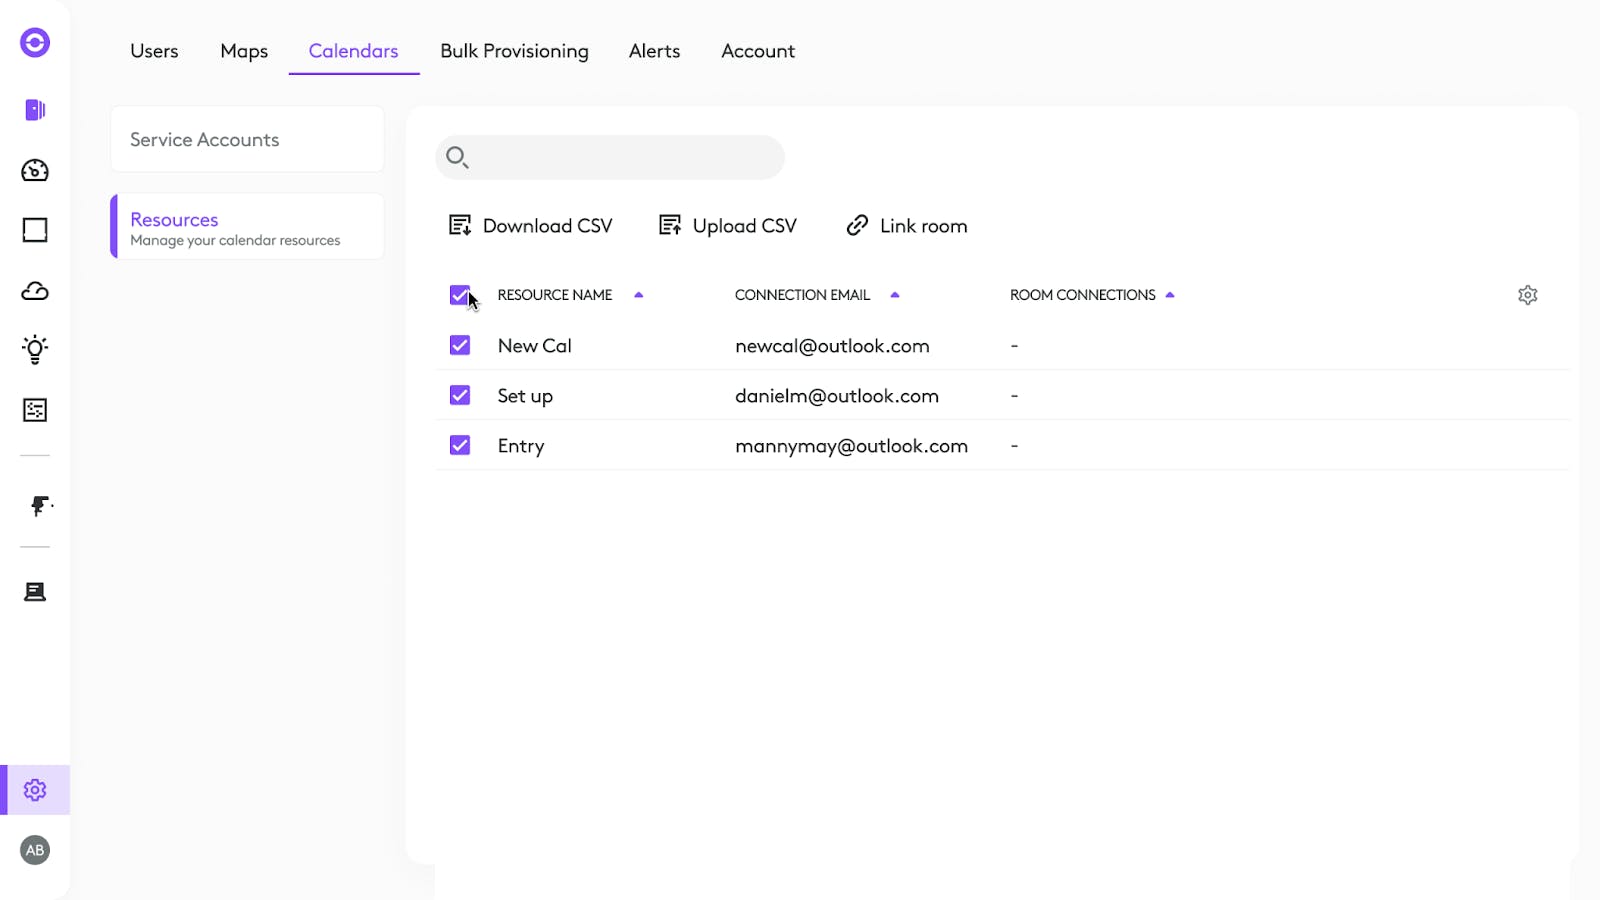This screenshot has width=1600, height=900.
Task: Open the Alerts tab
Action: click(x=654, y=51)
